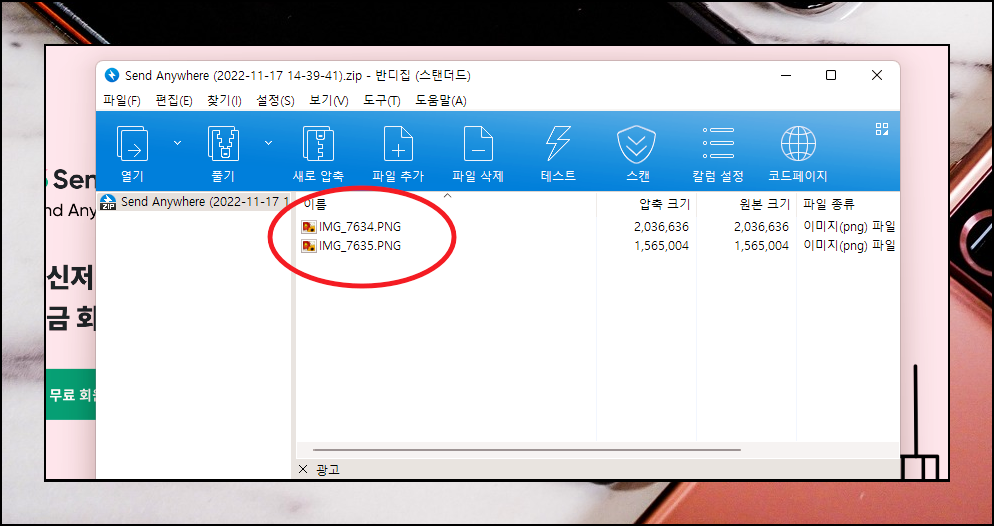Open the 보기(V) menu

328,101
